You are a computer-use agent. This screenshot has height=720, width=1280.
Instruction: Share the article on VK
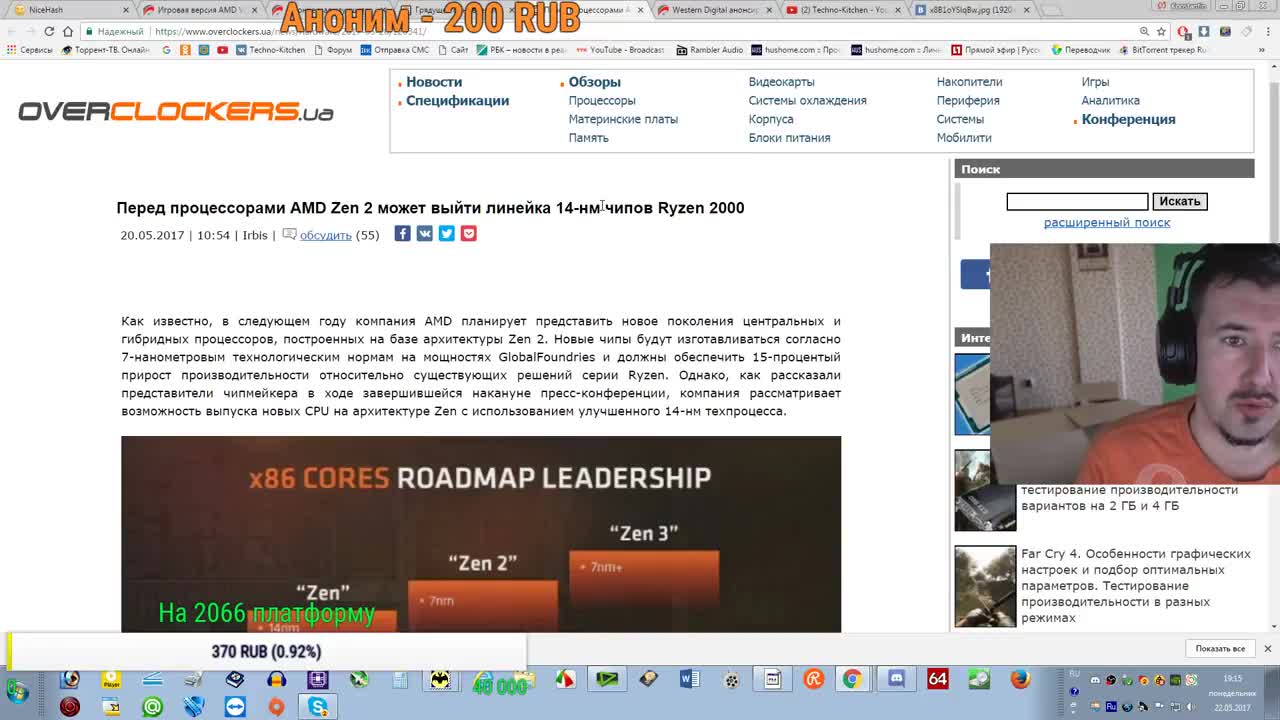tap(424, 234)
